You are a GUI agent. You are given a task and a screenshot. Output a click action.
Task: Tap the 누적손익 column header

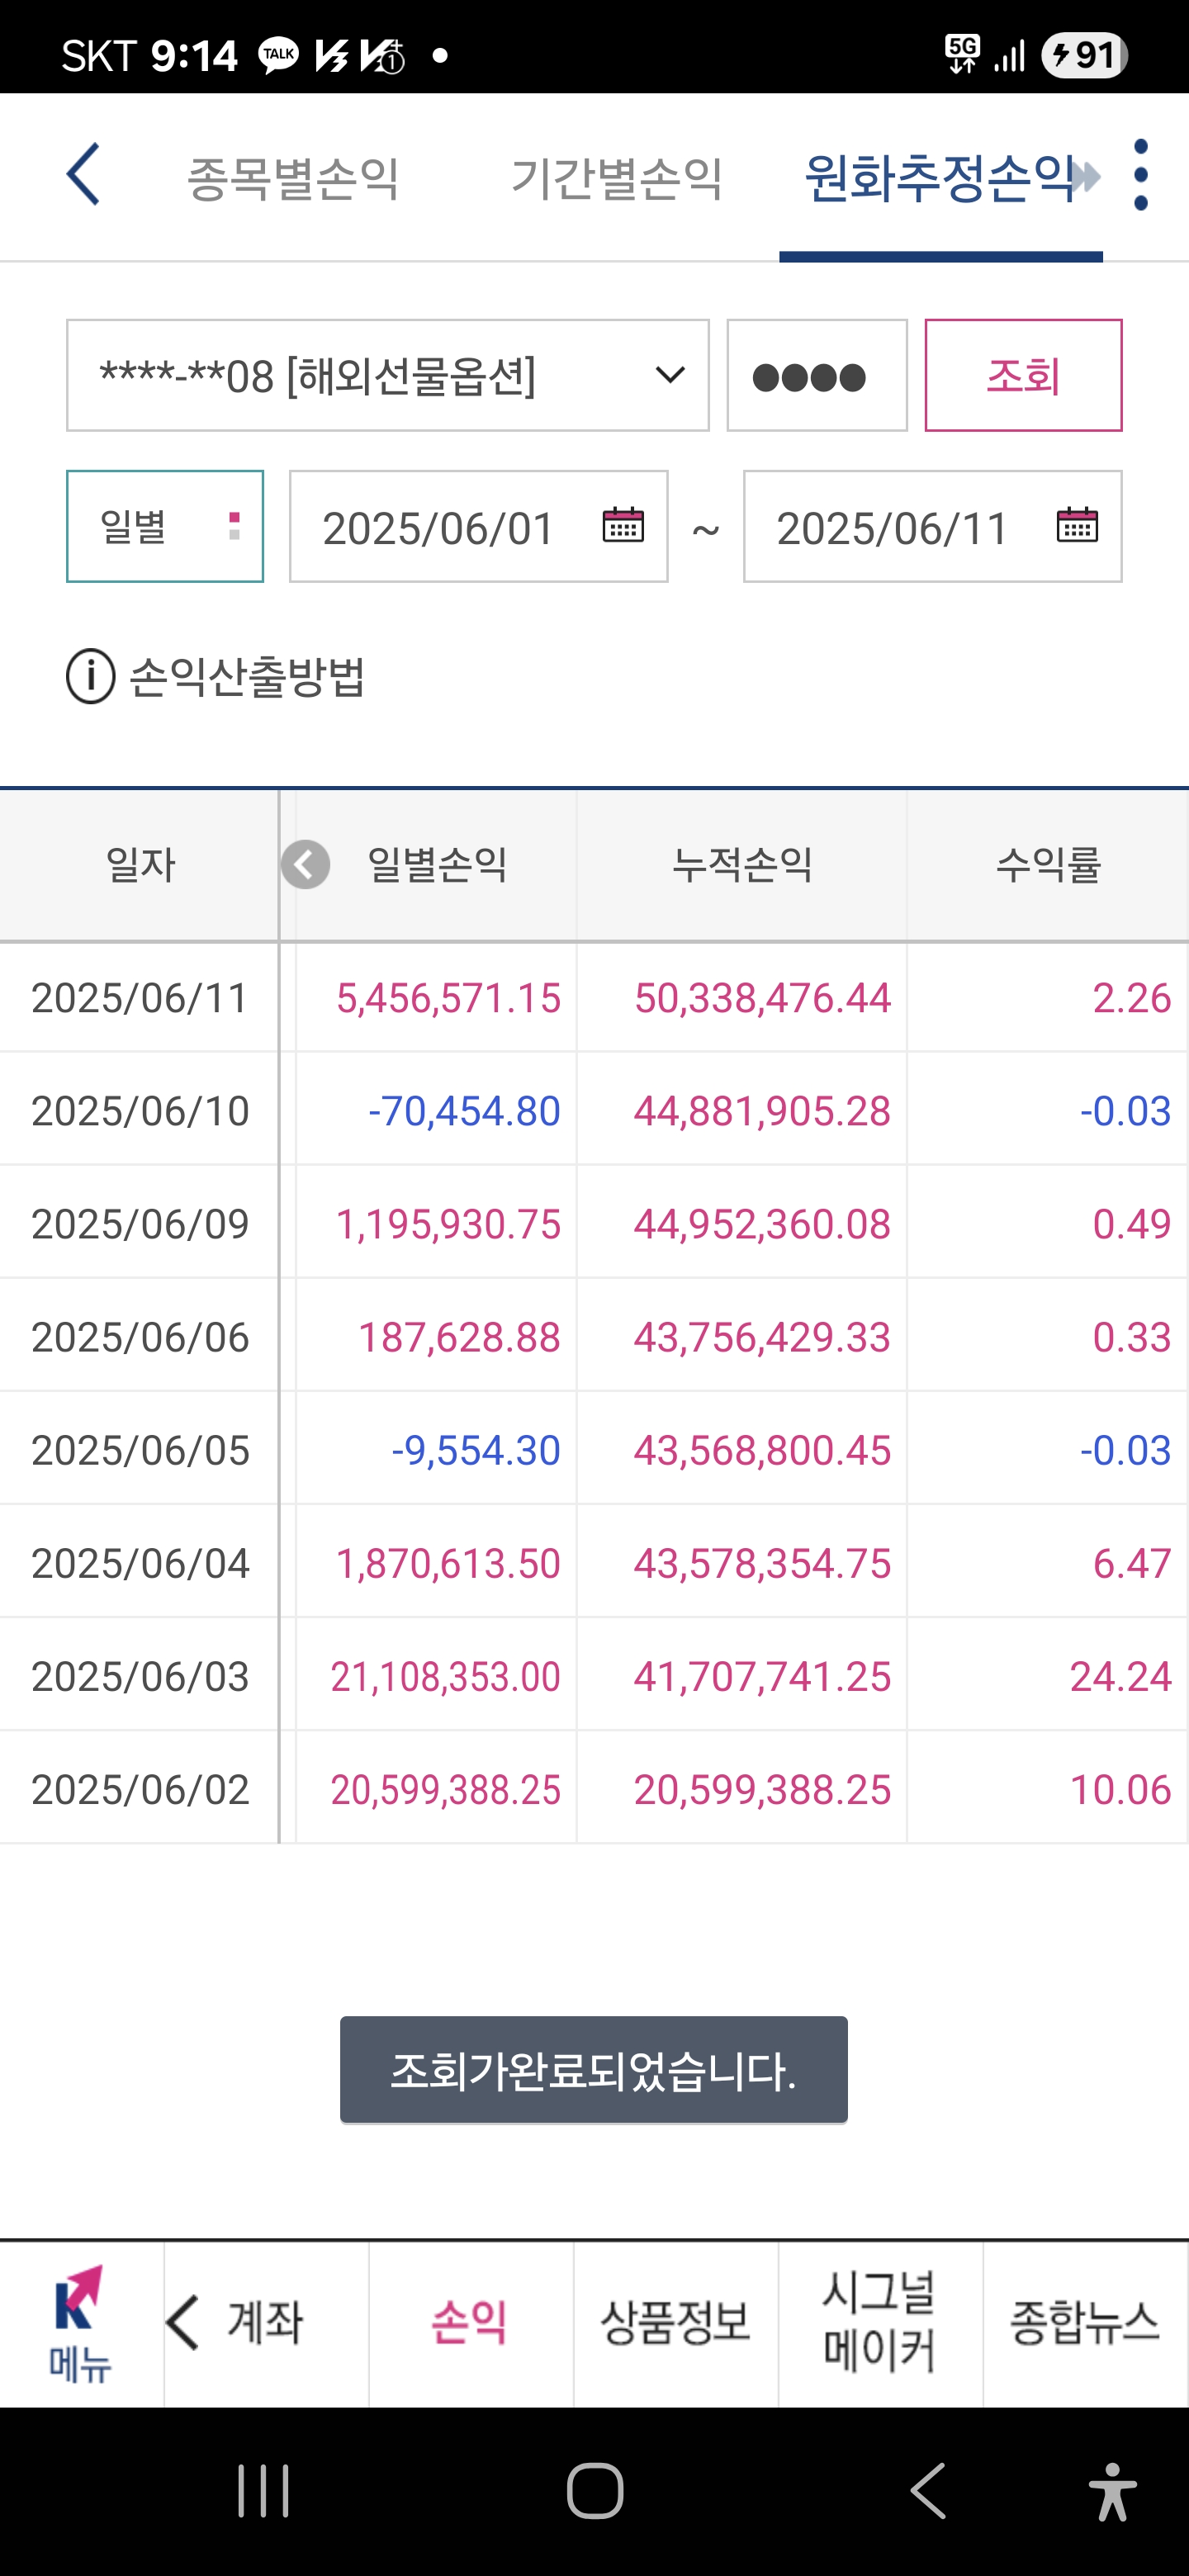pyautogui.click(x=742, y=865)
